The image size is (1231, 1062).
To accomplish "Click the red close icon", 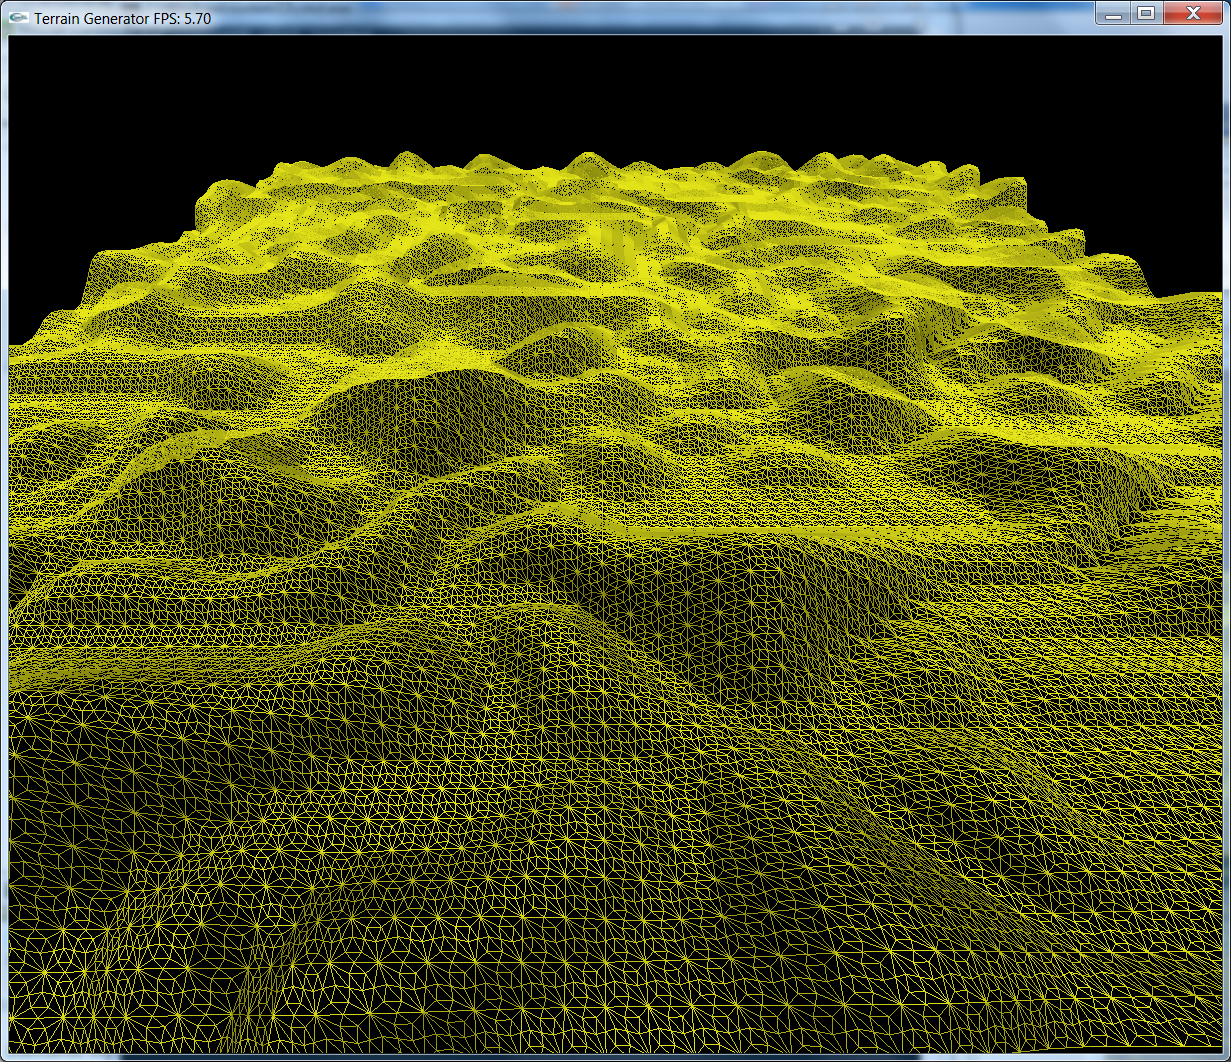I will pos(1191,14).
